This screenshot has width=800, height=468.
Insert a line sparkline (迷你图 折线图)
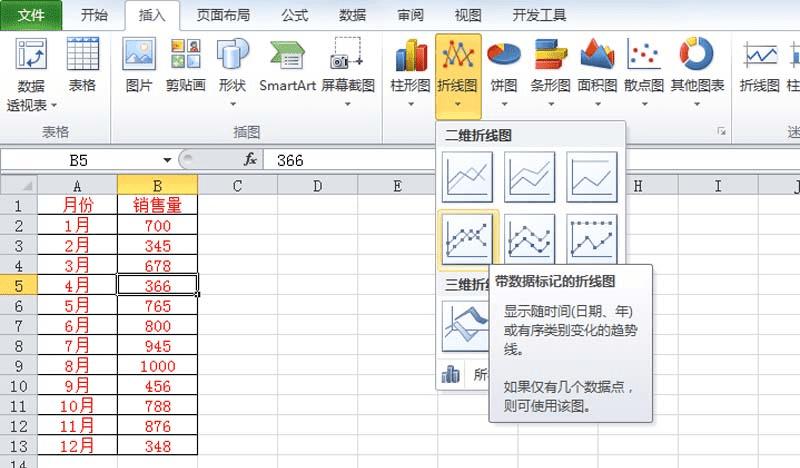tap(760, 66)
